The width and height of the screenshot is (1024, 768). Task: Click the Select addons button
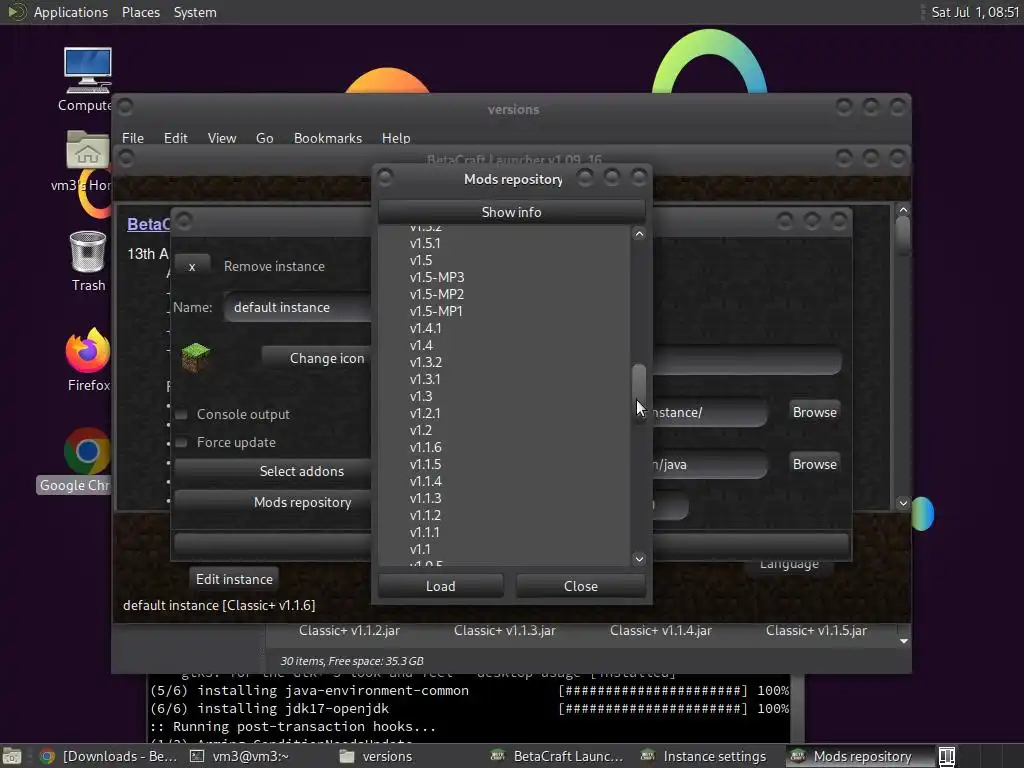point(274,471)
